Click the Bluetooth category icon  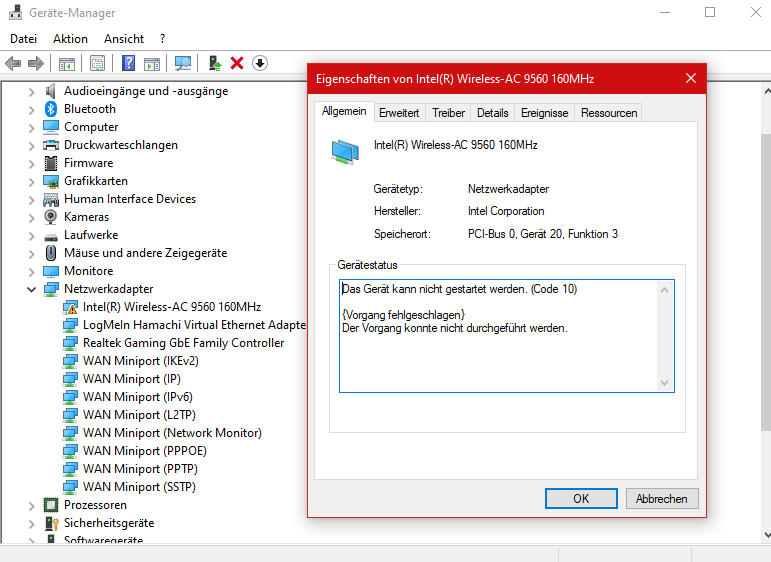pyautogui.click(x=51, y=109)
